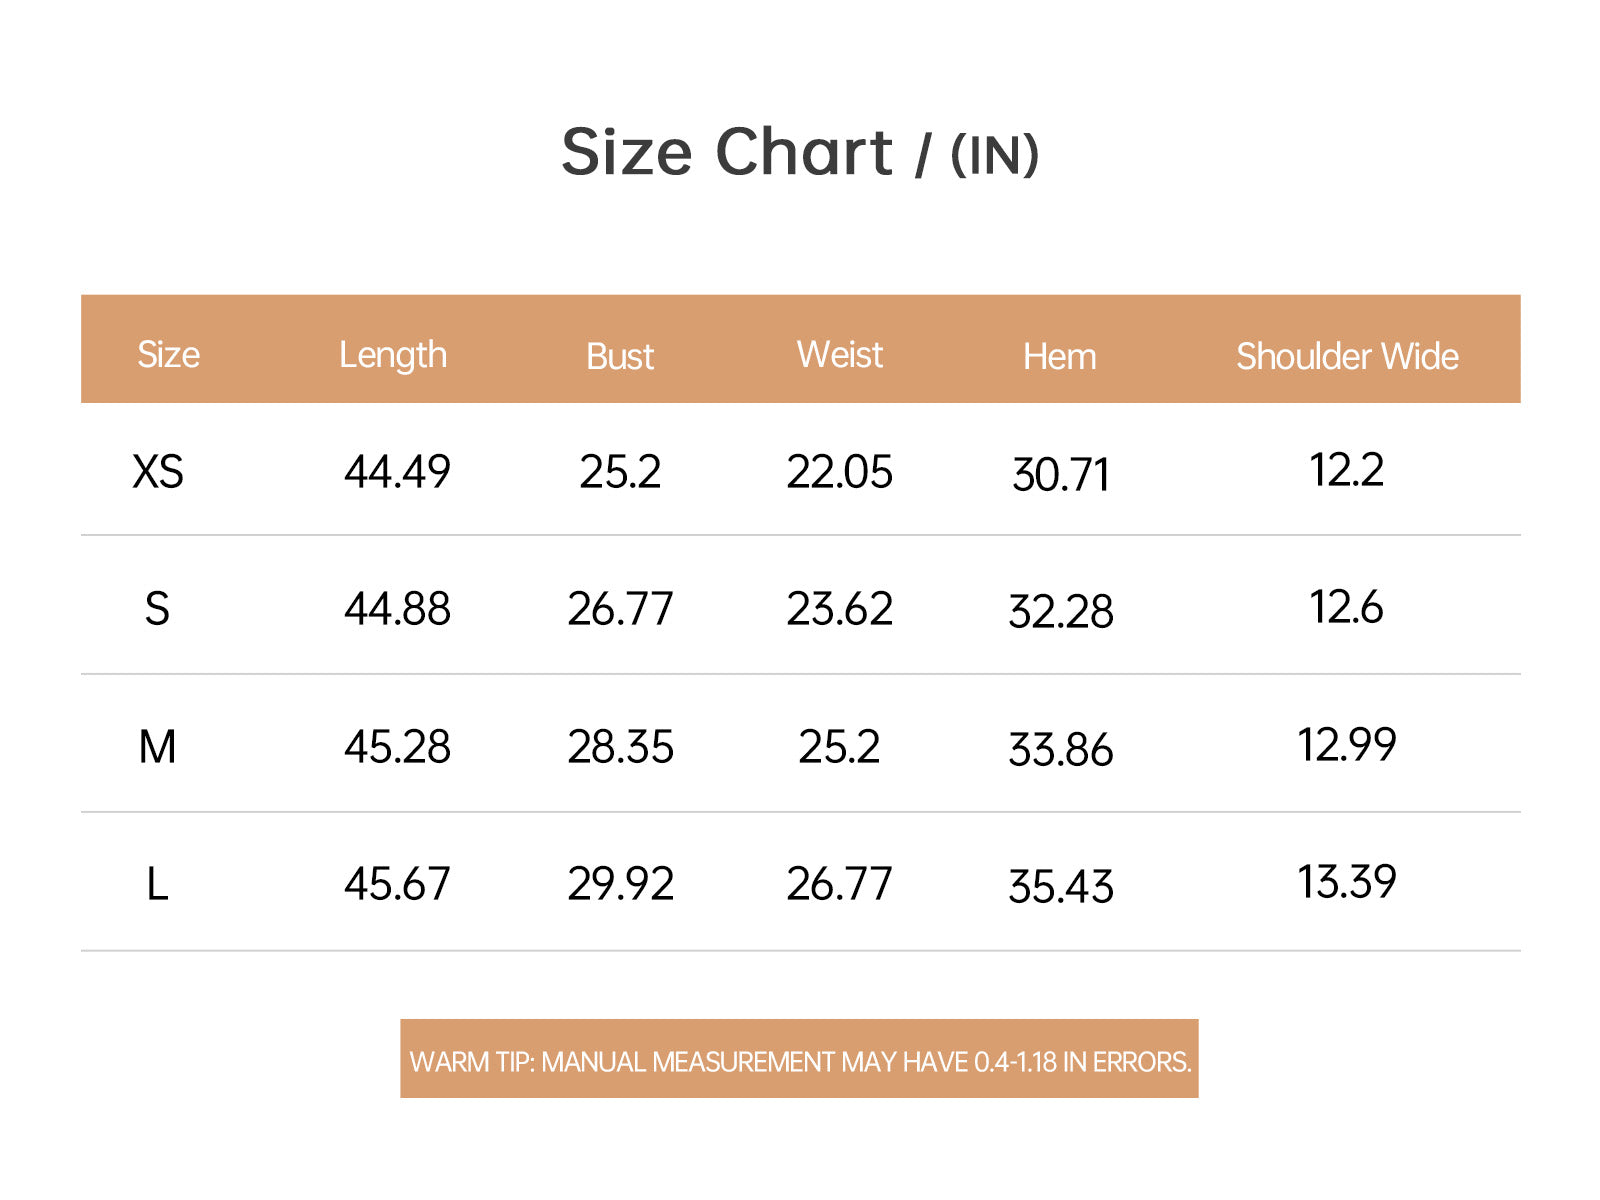This screenshot has height=1200, width=1600.
Task: Select the Length column header
Action: [393, 356]
